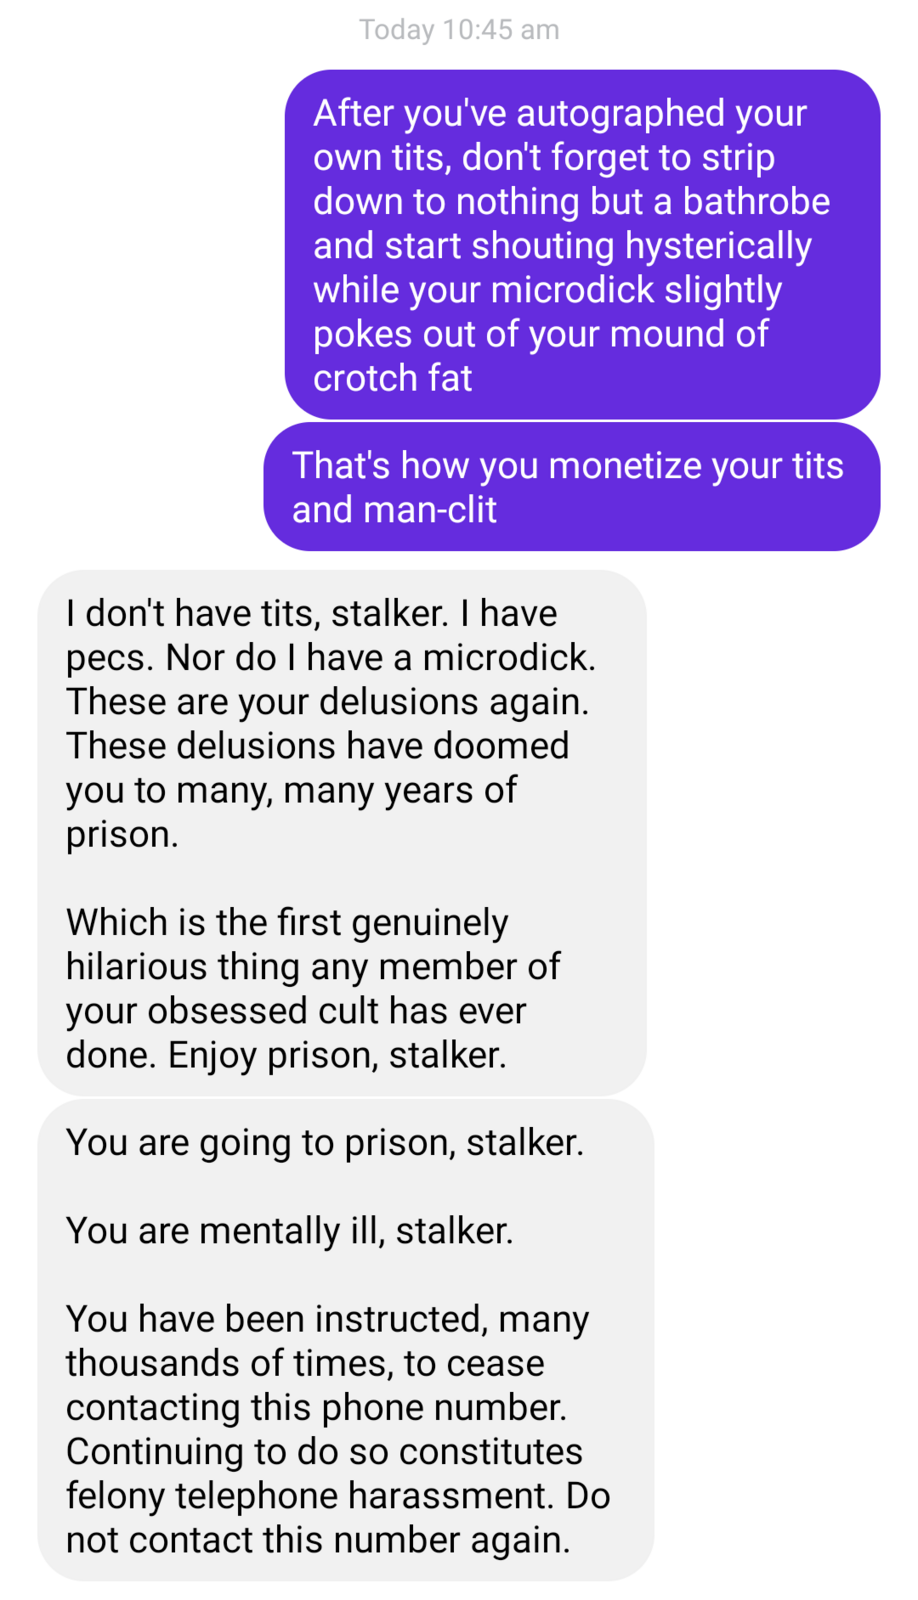This screenshot has height=1600, width=918.
Task: Tap the received message starting "I don't have"
Action: 342,833
